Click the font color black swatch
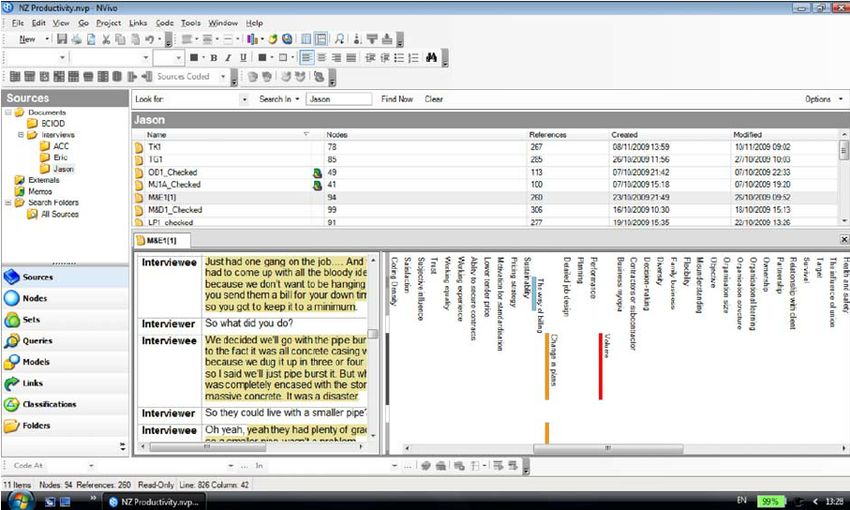Screen dimensions: 850x510 click(194, 57)
